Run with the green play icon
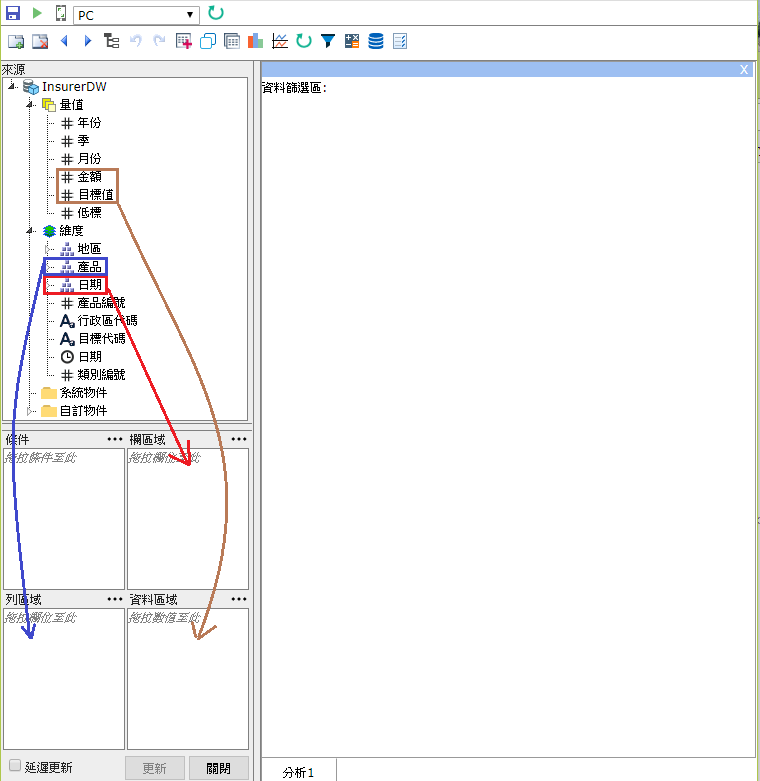Image resolution: width=760 pixels, height=781 pixels. (37, 13)
